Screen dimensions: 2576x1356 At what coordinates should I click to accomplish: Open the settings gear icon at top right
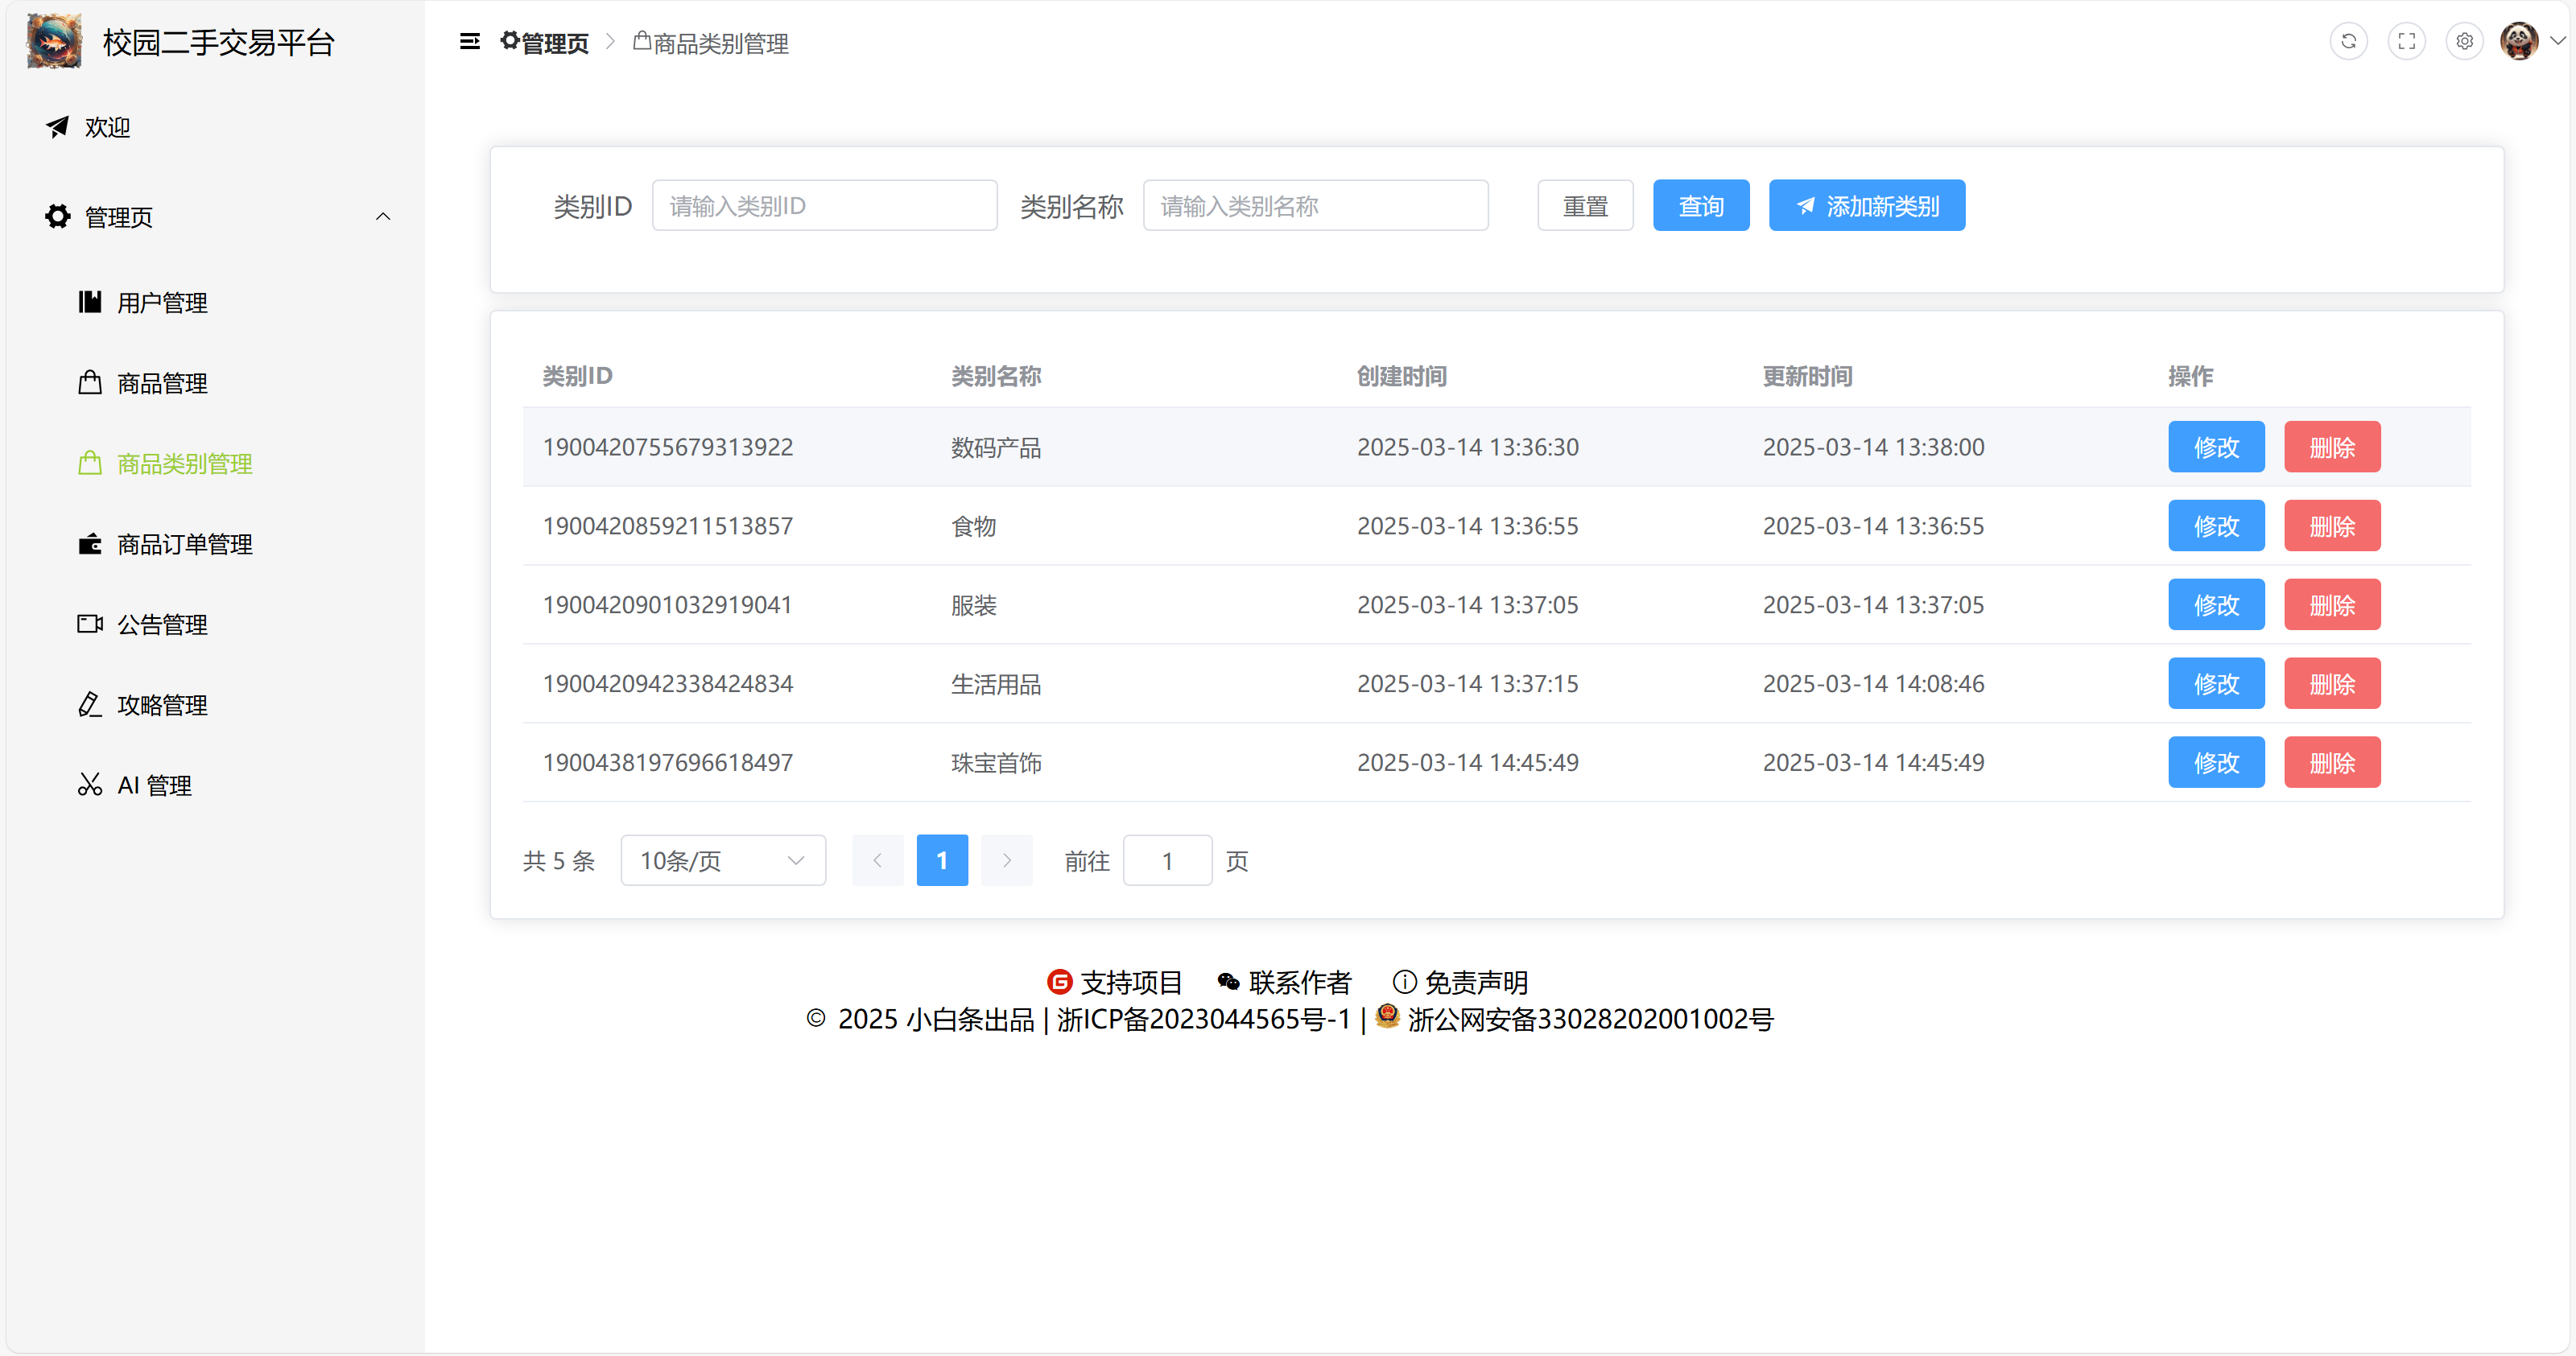pos(2464,41)
